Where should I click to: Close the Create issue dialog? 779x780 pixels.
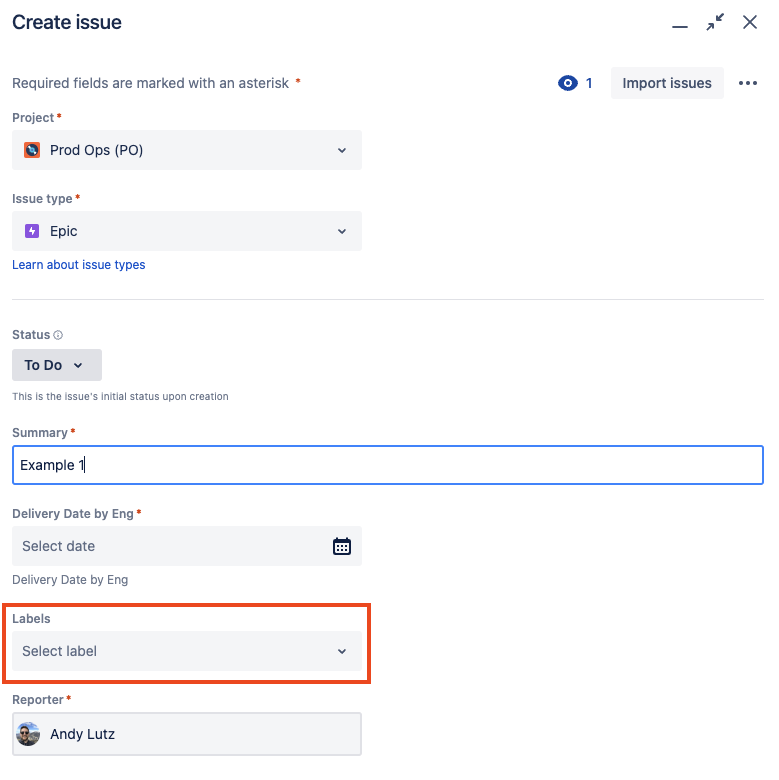[750, 22]
